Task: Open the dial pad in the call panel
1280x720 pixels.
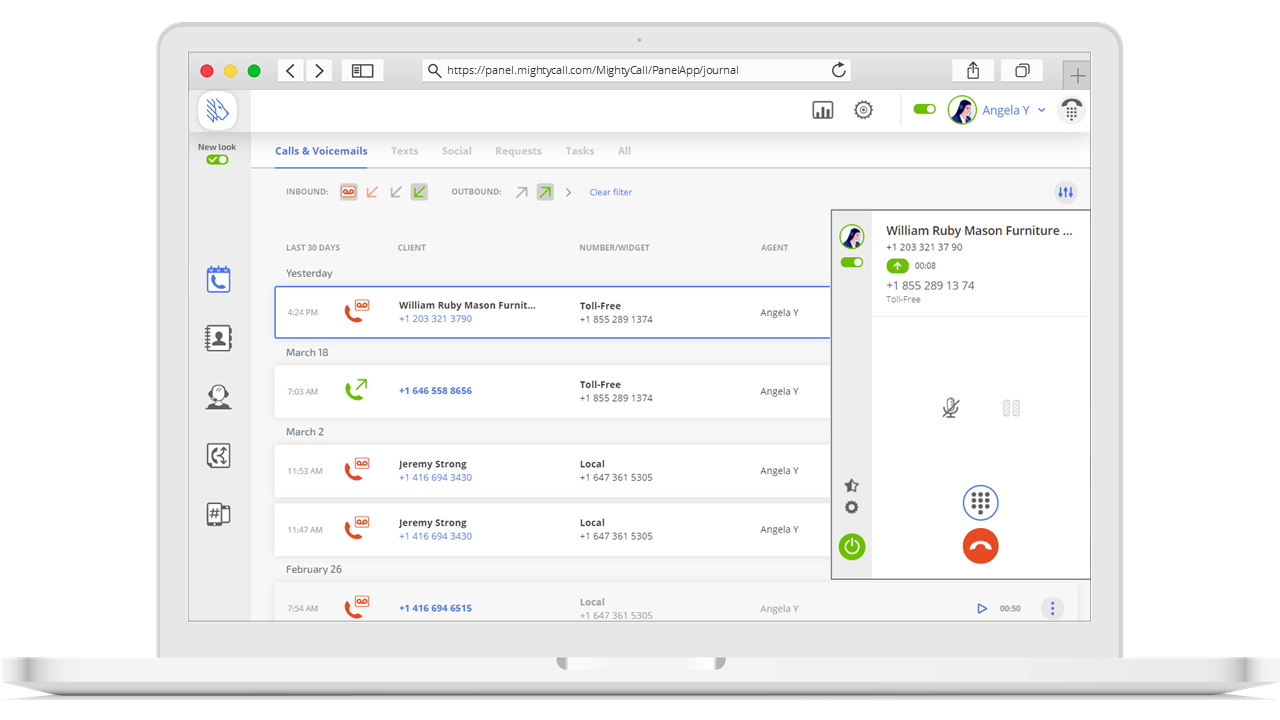Action: coord(980,503)
